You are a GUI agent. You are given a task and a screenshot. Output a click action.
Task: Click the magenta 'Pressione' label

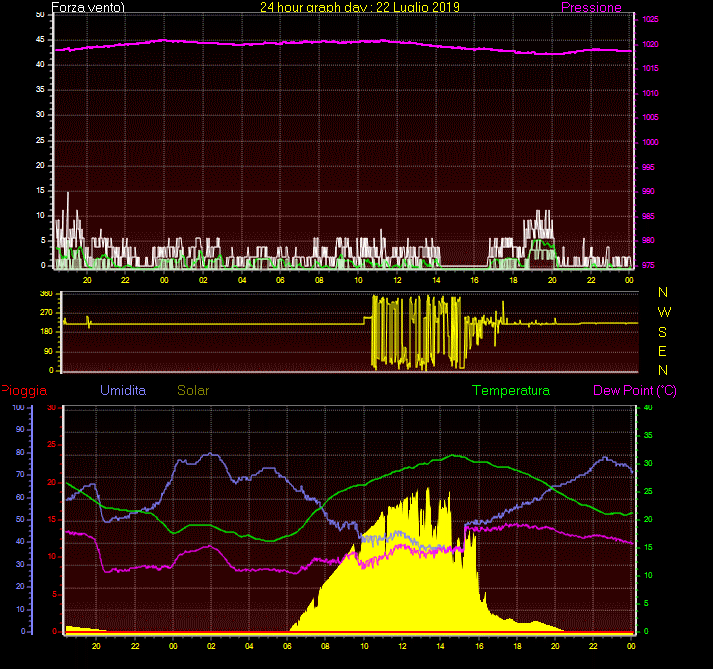591,7
